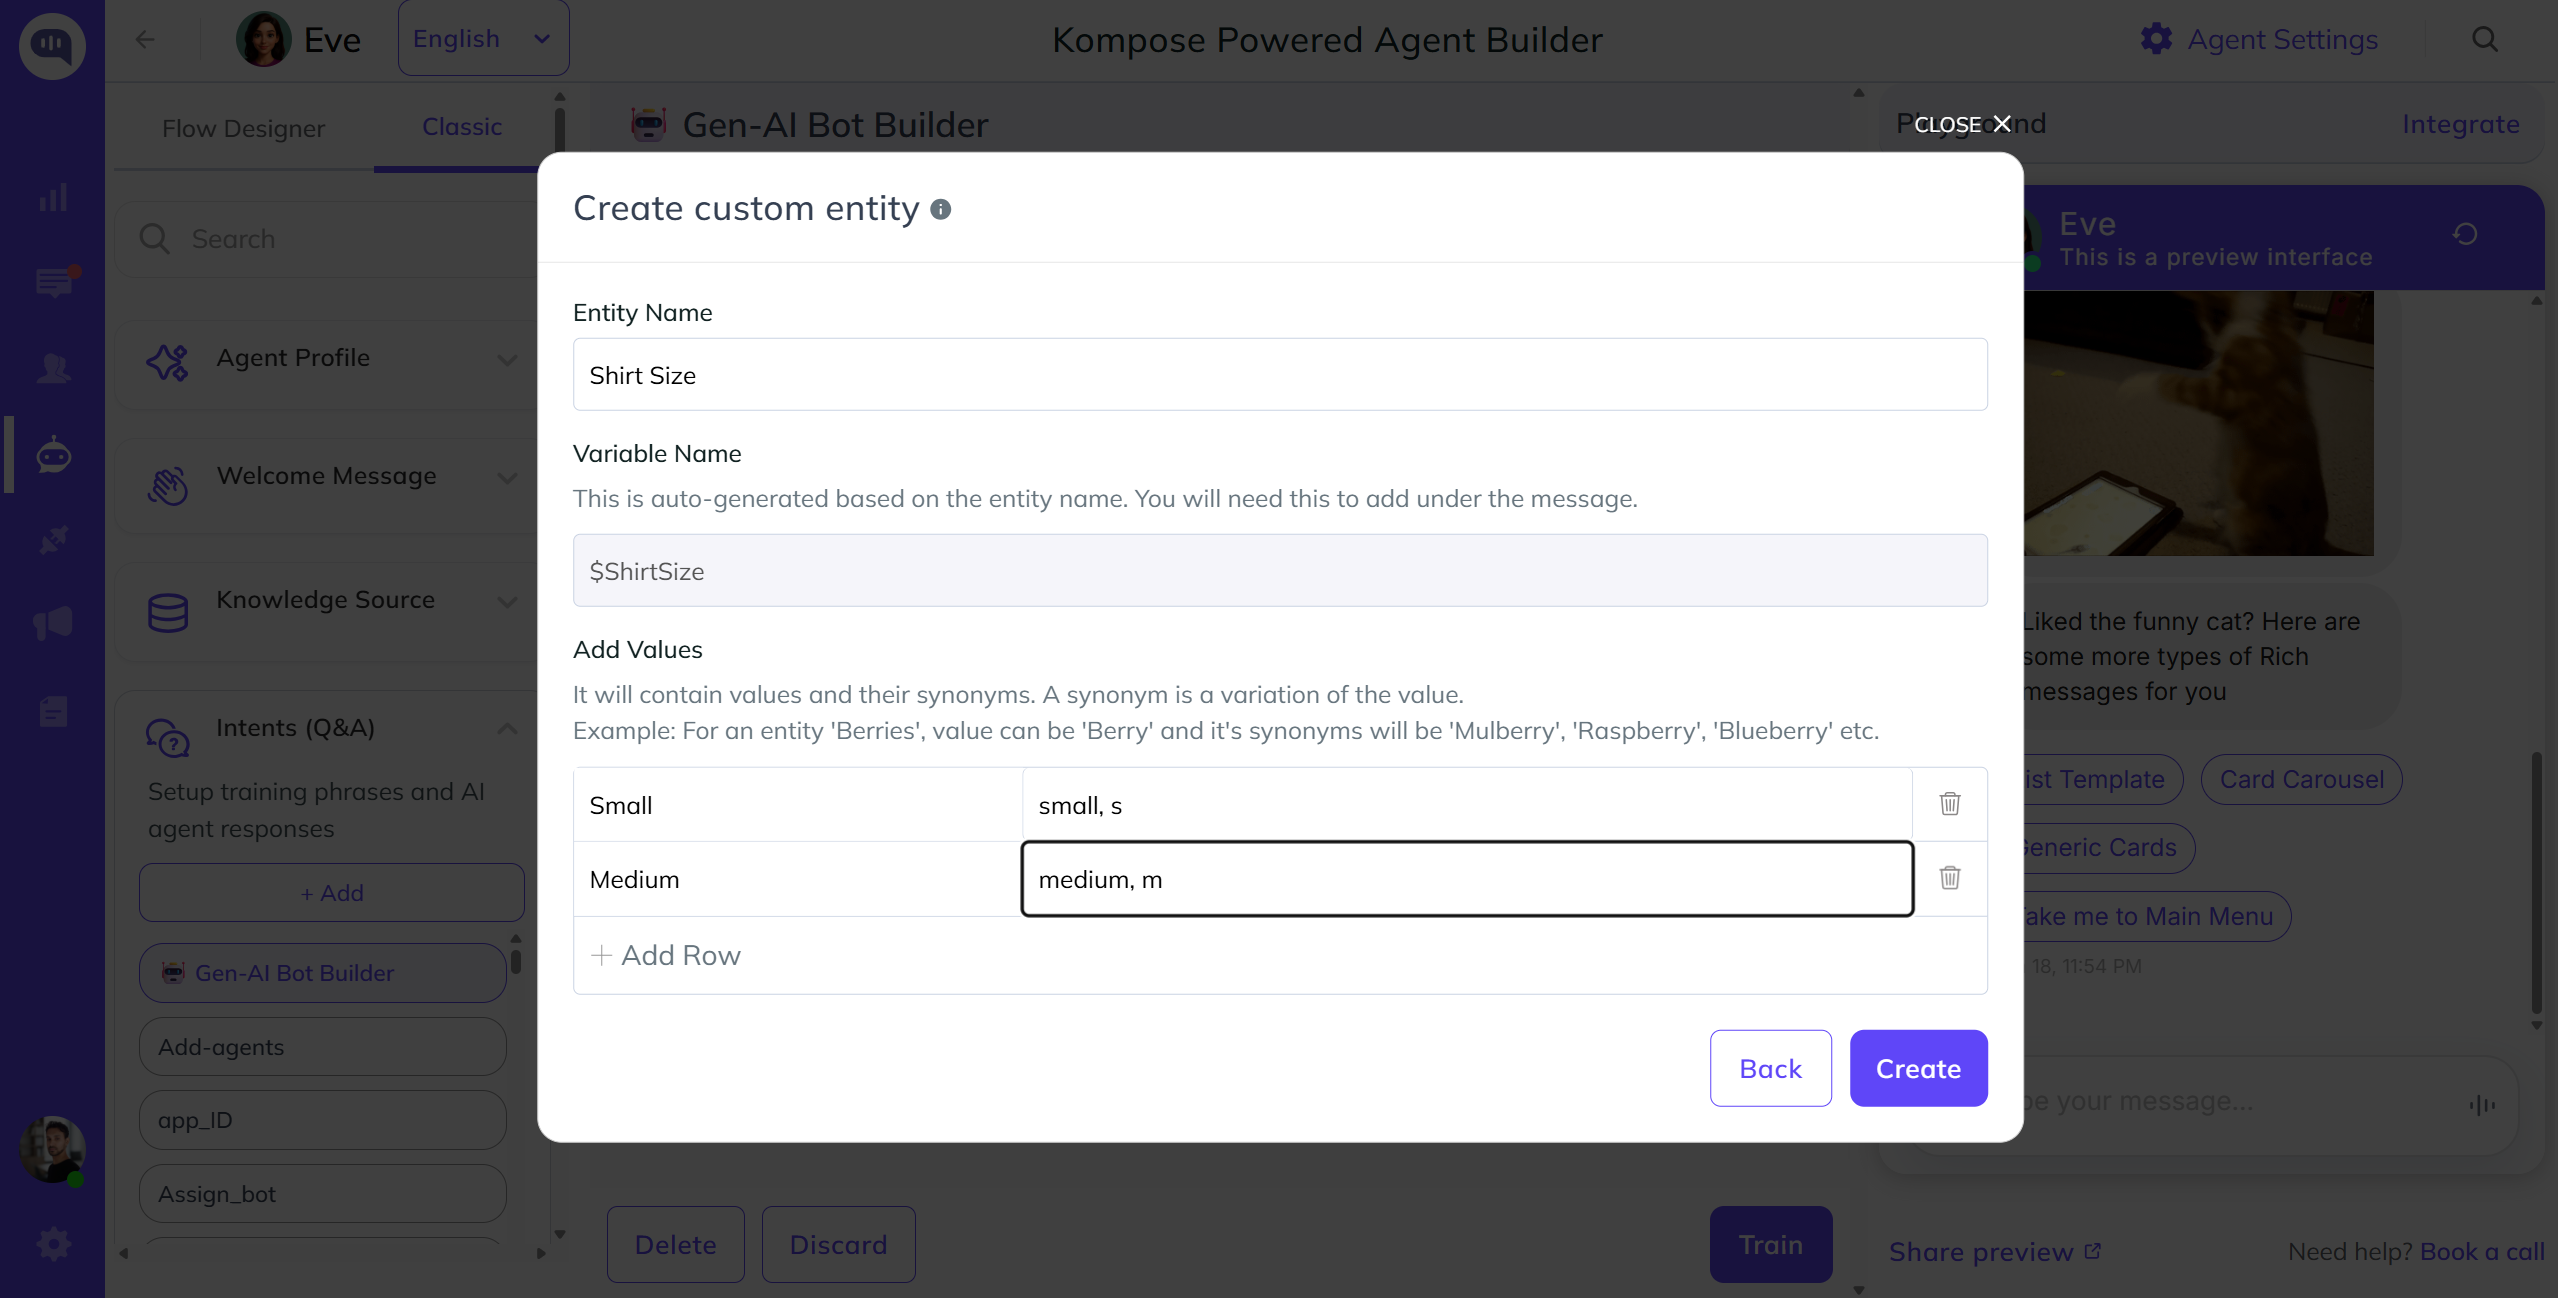This screenshot has height=1298, width=2558.
Task: Click the Knowledge Source database icon
Action: 167,612
